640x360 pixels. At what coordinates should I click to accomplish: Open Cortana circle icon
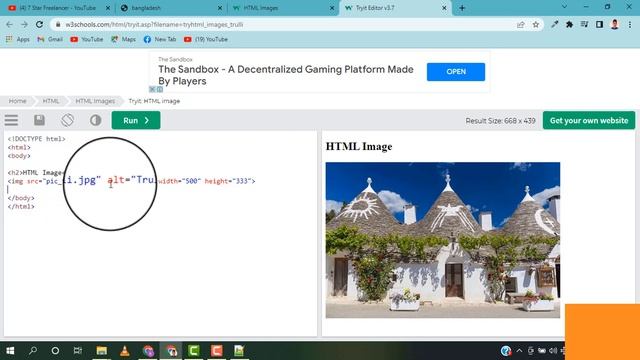click(x=55, y=351)
